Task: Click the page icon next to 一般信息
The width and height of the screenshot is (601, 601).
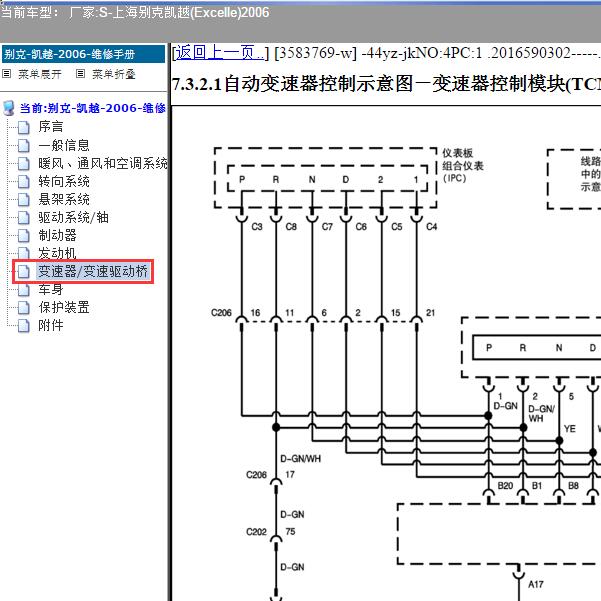Action: (x=23, y=145)
